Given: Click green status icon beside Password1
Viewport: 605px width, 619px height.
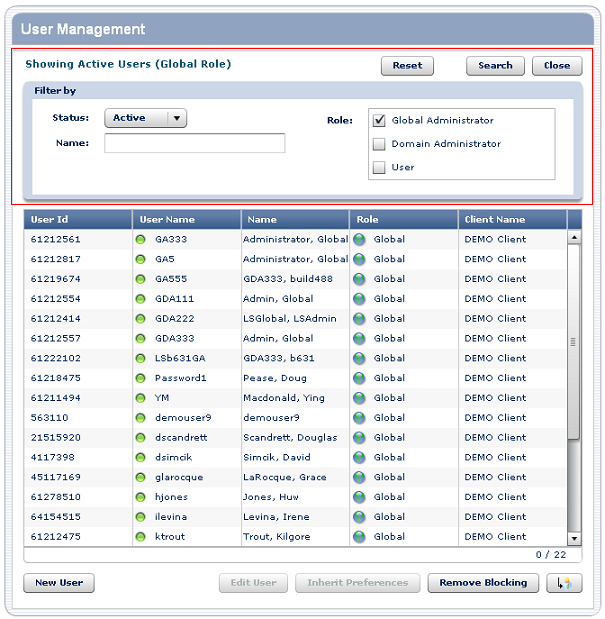Looking at the screenshot, I should (140, 378).
